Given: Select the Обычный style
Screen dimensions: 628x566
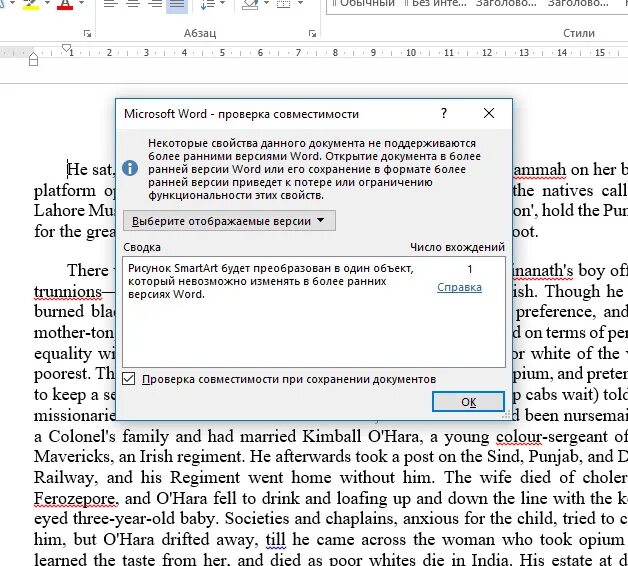Looking at the screenshot, I should click(x=364, y=4).
